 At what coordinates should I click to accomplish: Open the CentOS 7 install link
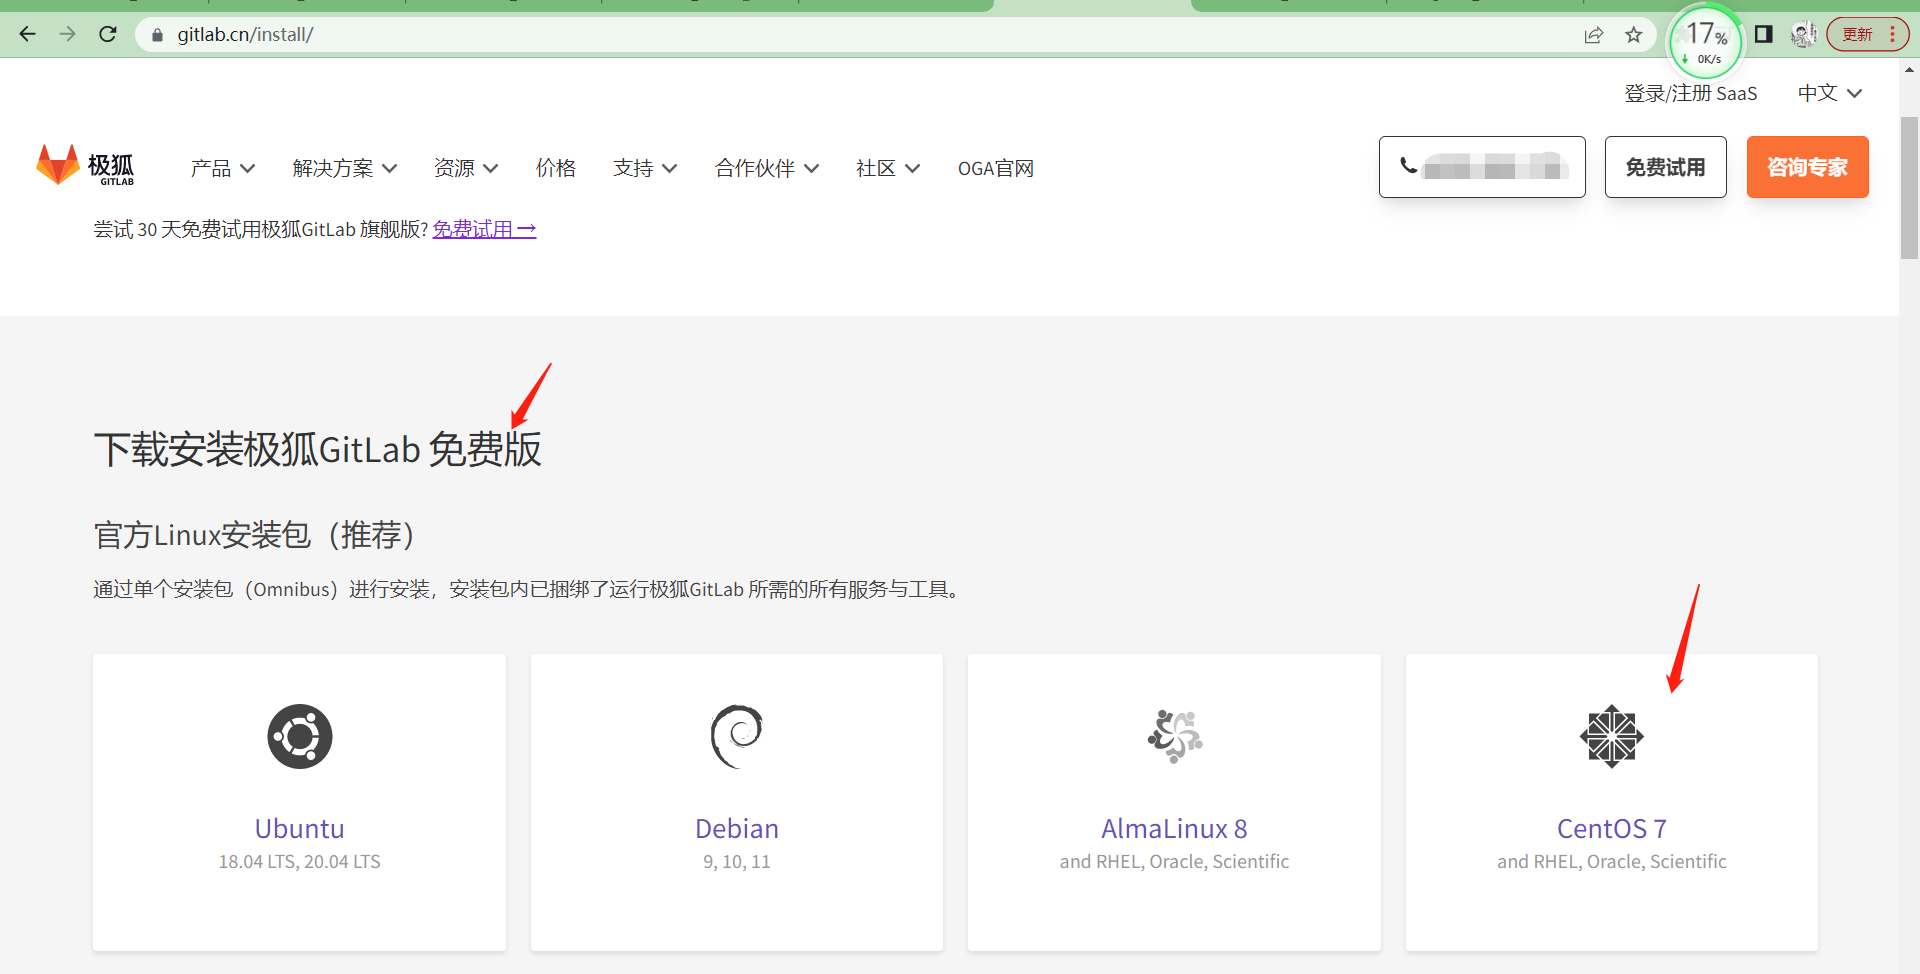(x=1612, y=828)
